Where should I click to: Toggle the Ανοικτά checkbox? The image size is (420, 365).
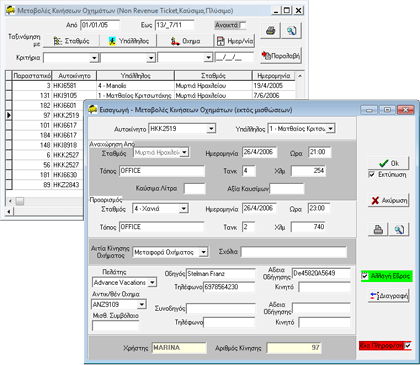(243, 25)
